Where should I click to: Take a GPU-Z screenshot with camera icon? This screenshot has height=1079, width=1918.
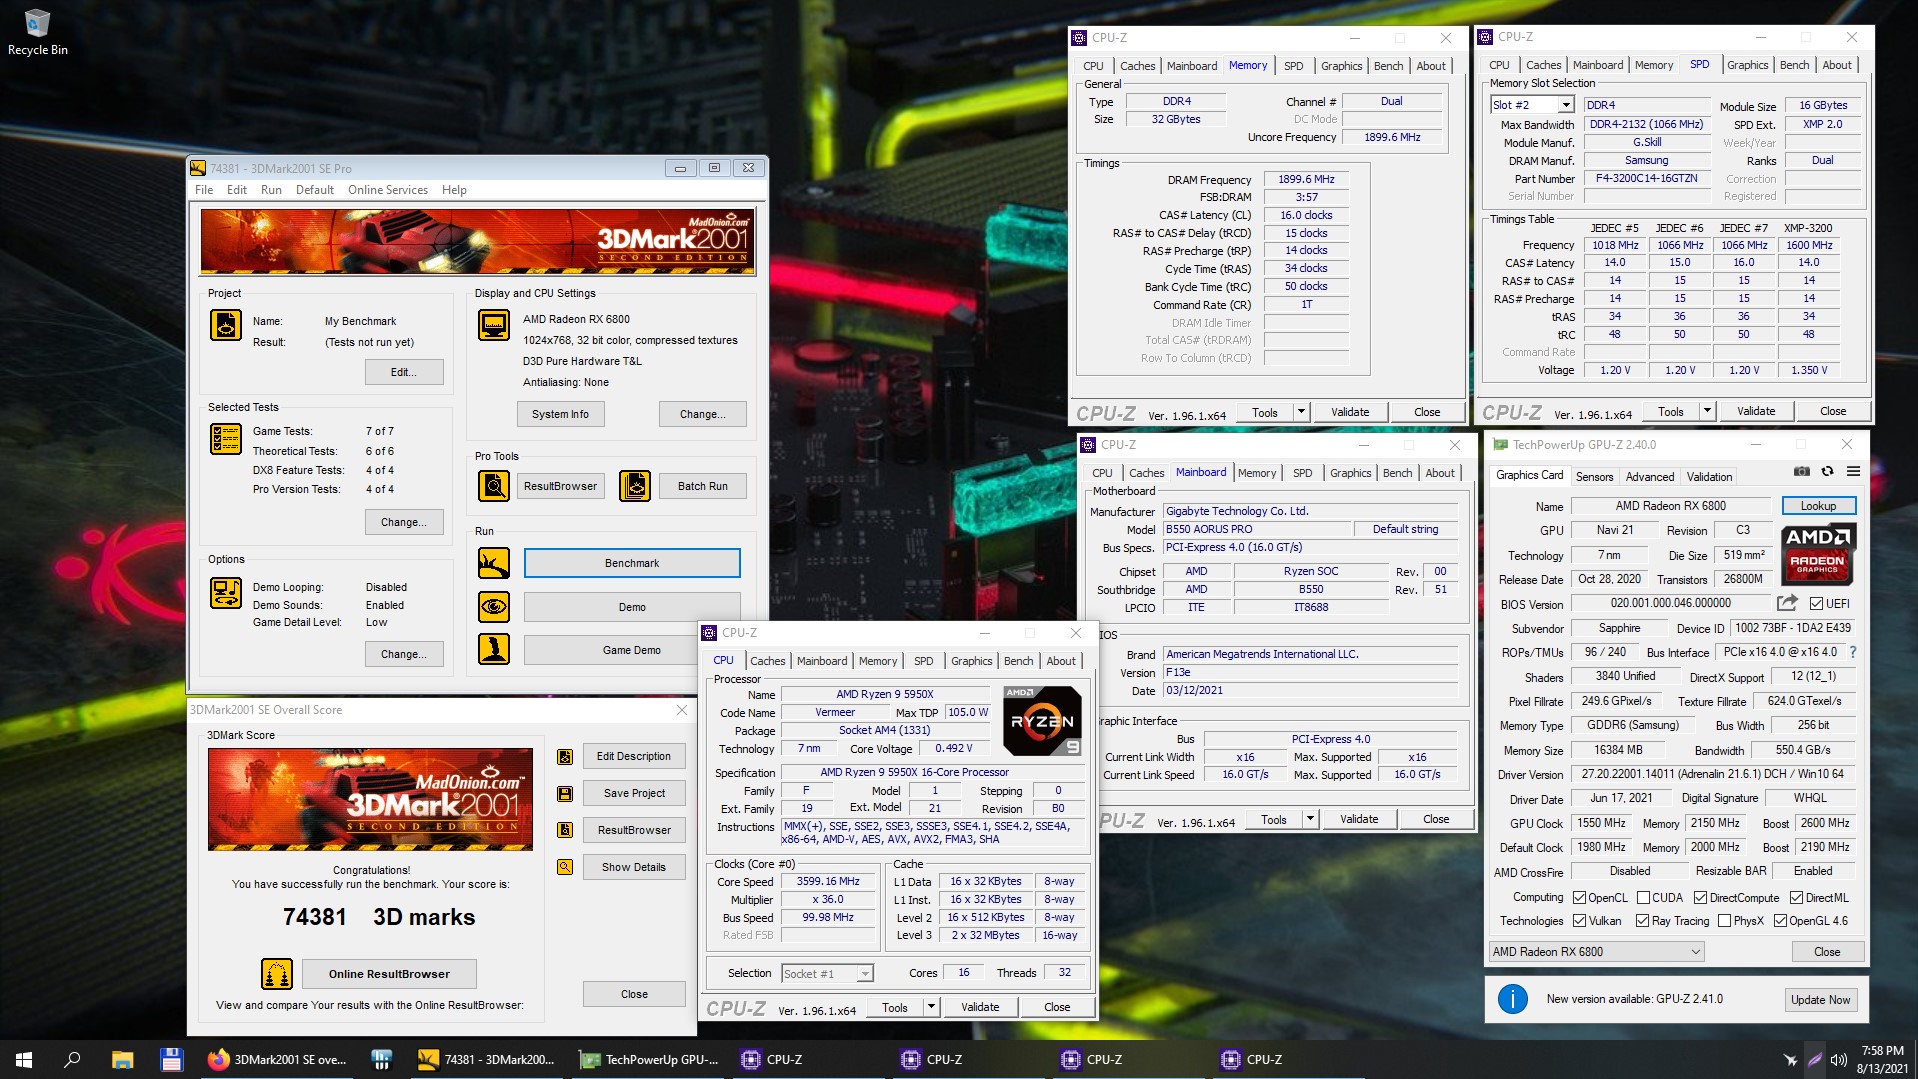[x=1801, y=472]
